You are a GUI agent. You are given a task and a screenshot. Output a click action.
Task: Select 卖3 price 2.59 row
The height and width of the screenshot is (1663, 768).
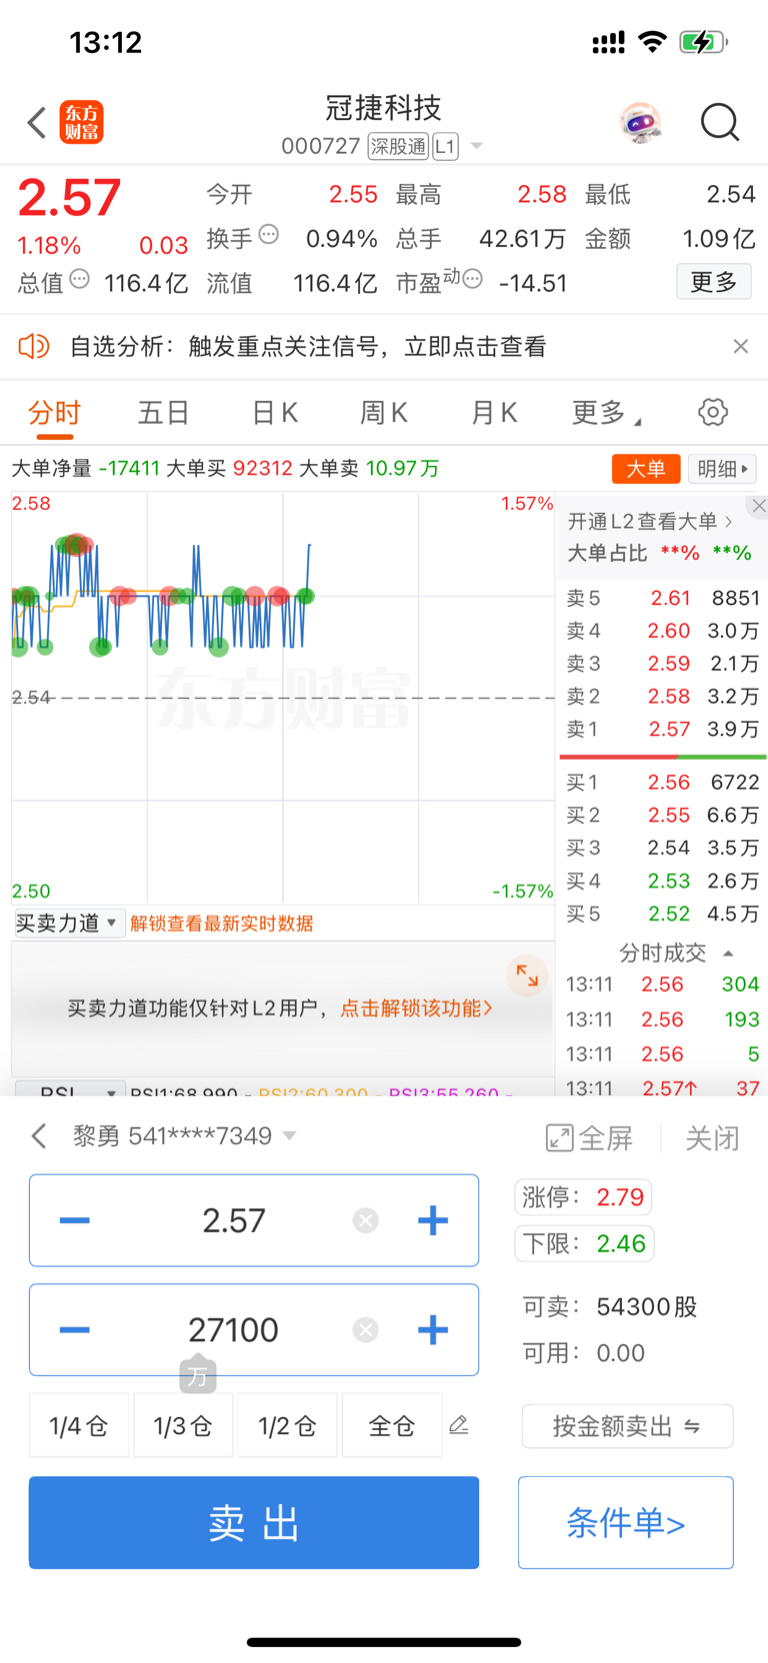tap(662, 664)
